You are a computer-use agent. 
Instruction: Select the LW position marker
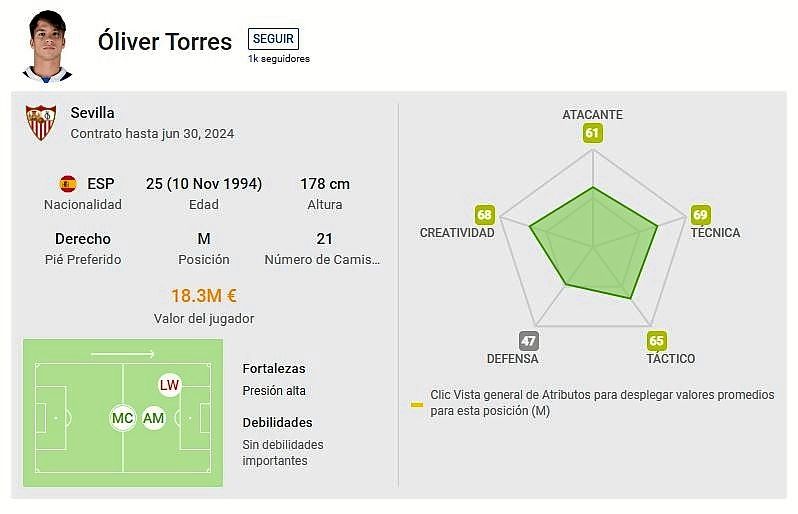point(169,385)
